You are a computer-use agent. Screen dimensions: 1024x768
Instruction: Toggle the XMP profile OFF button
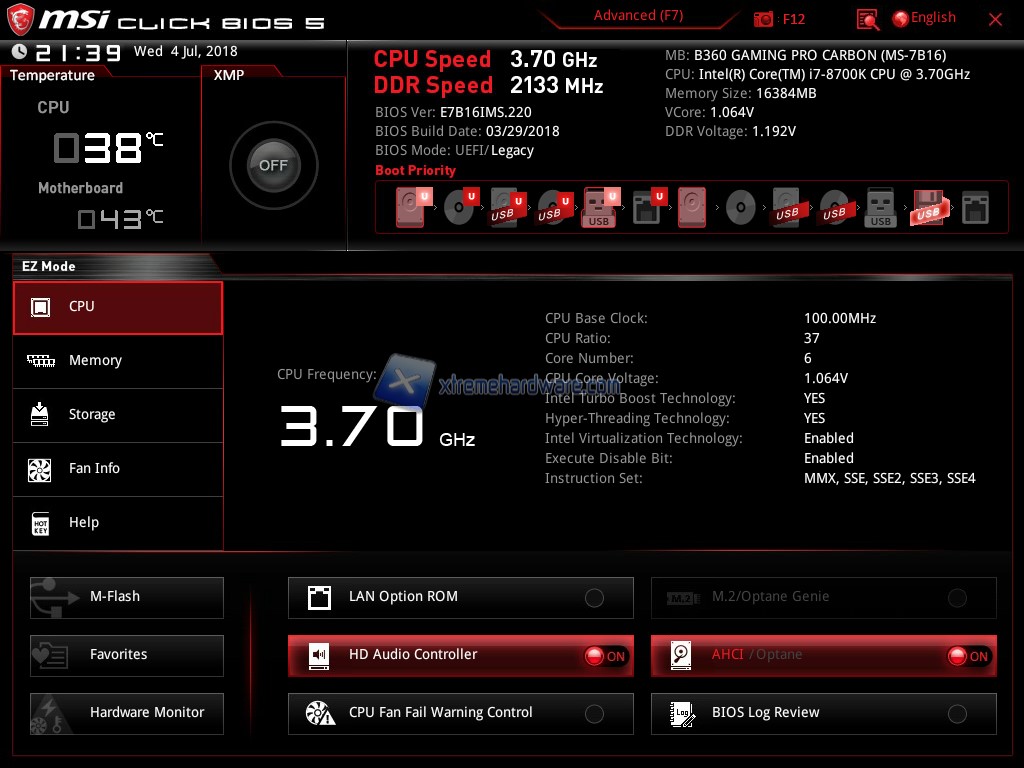(x=273, y=166)
